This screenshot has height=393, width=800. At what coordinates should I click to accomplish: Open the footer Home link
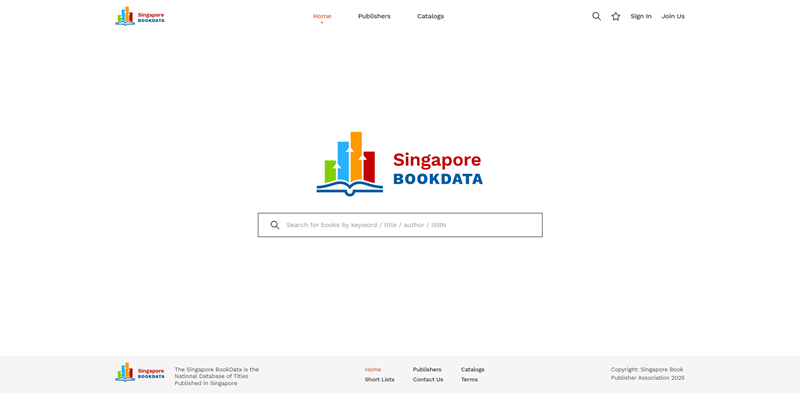pyautogui.click(x=372, y=370)
